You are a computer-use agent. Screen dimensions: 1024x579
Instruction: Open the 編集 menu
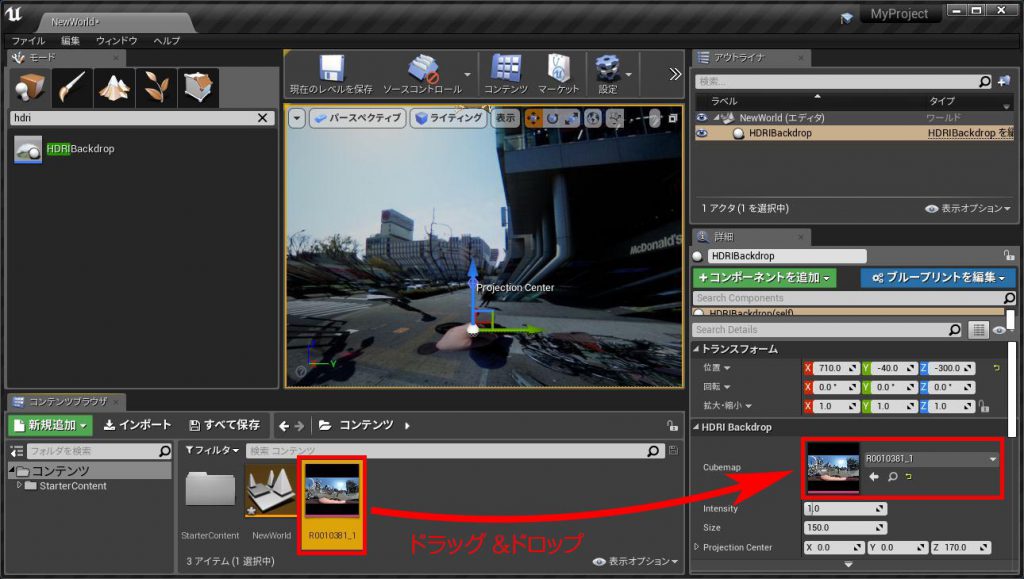tap(71, 40)
